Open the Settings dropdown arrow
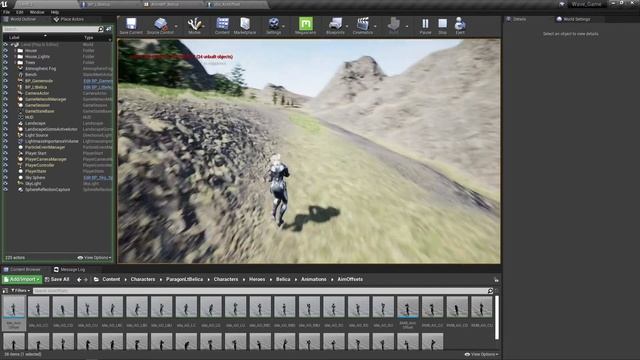The height and width of the screenshot is (360, 640). [283, 26]
